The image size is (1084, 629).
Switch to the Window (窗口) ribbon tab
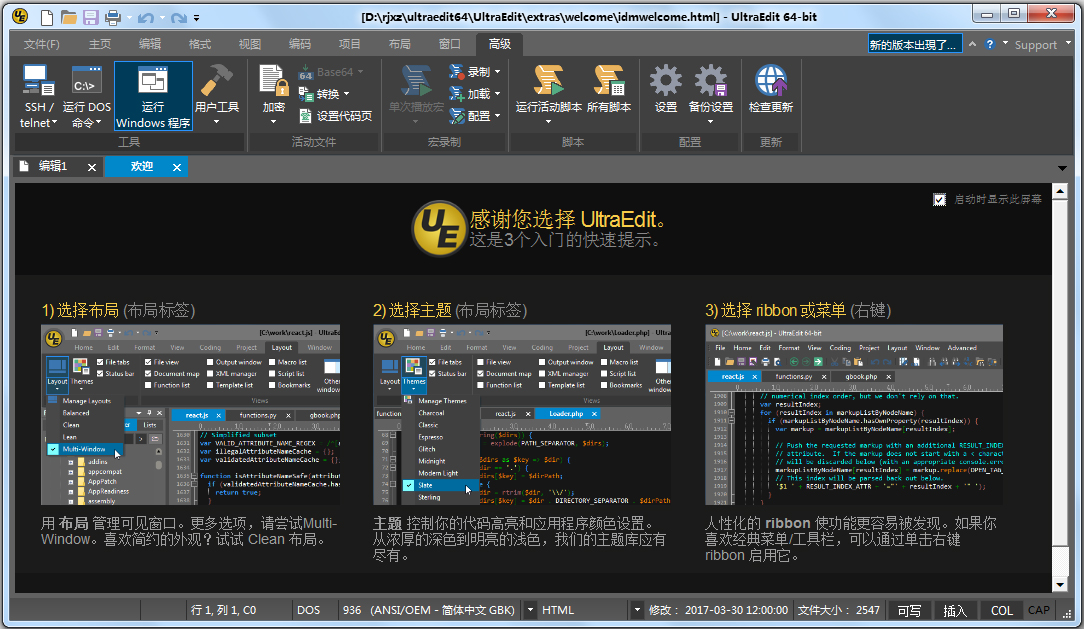click(449, 44)
